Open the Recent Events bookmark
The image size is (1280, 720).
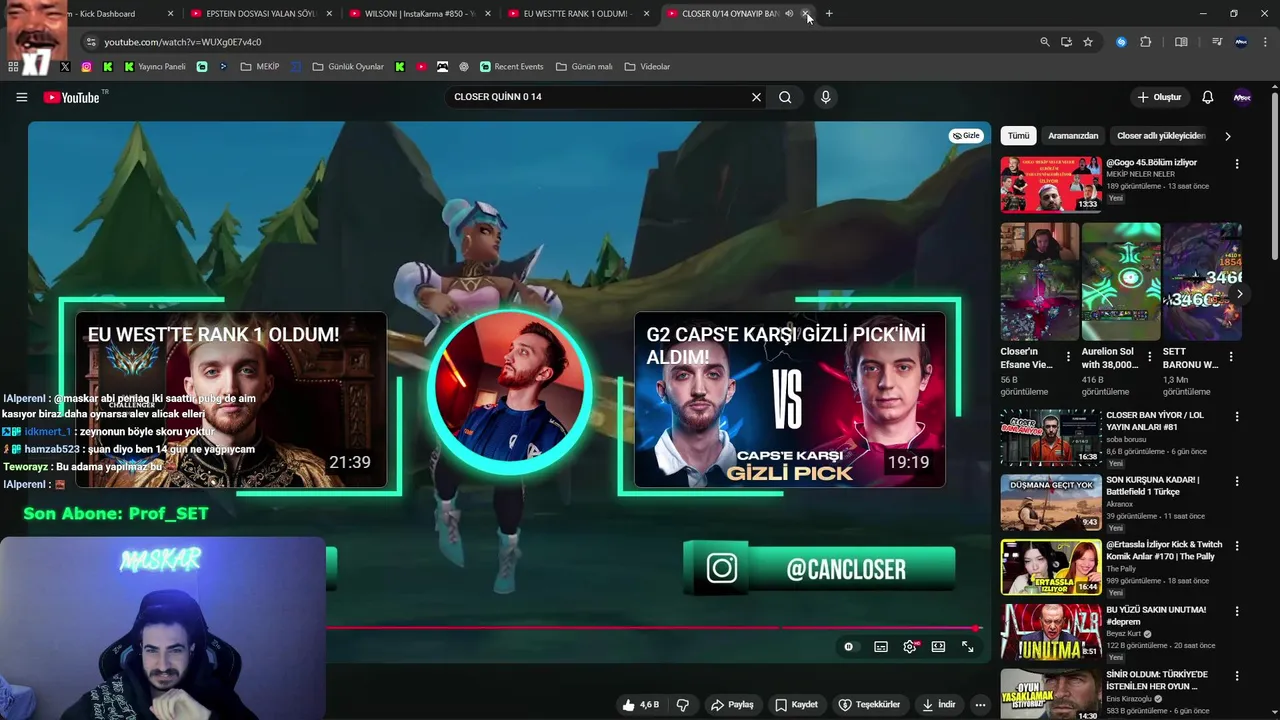[512, 67]
